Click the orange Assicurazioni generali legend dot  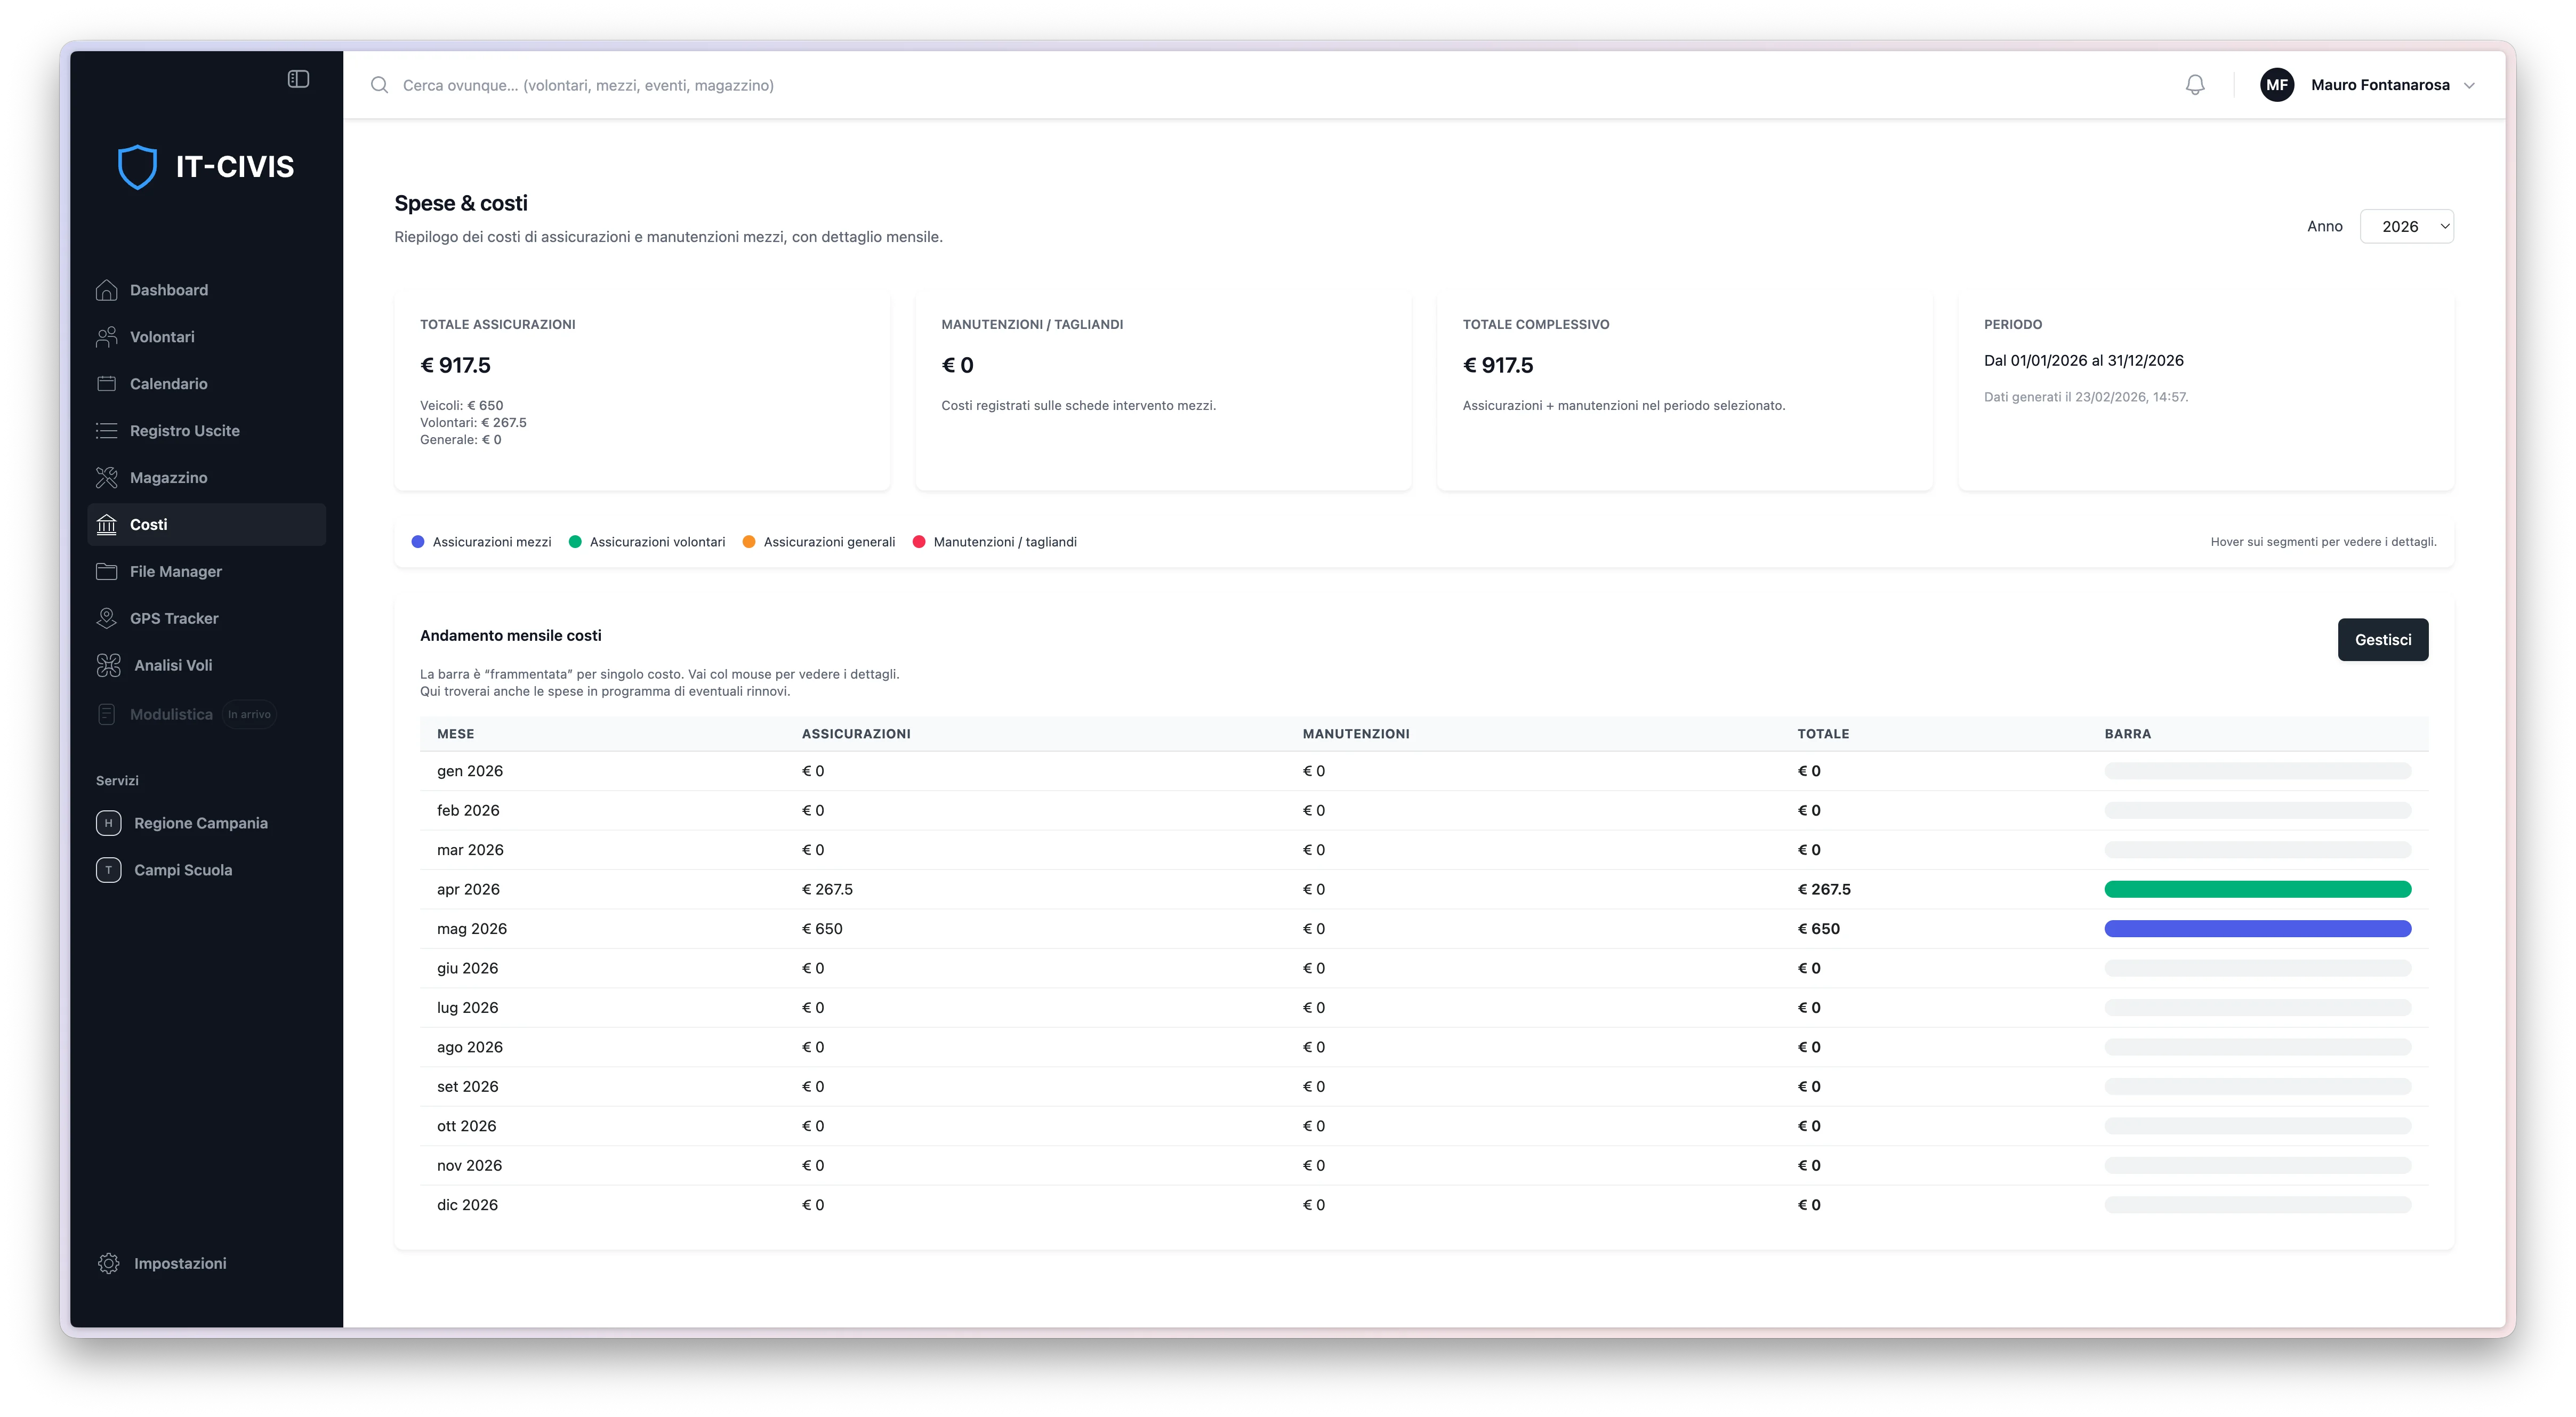(749, 542)
